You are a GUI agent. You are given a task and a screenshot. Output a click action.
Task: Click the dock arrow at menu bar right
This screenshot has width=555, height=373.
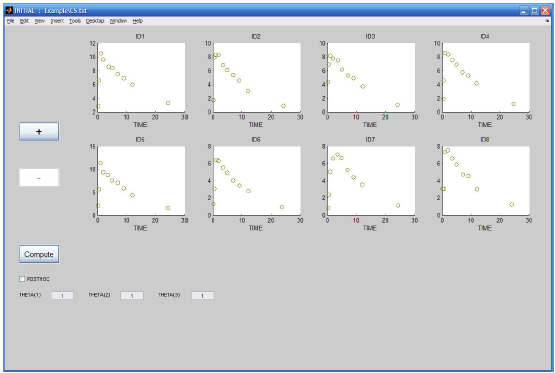(x=547, y=21)
